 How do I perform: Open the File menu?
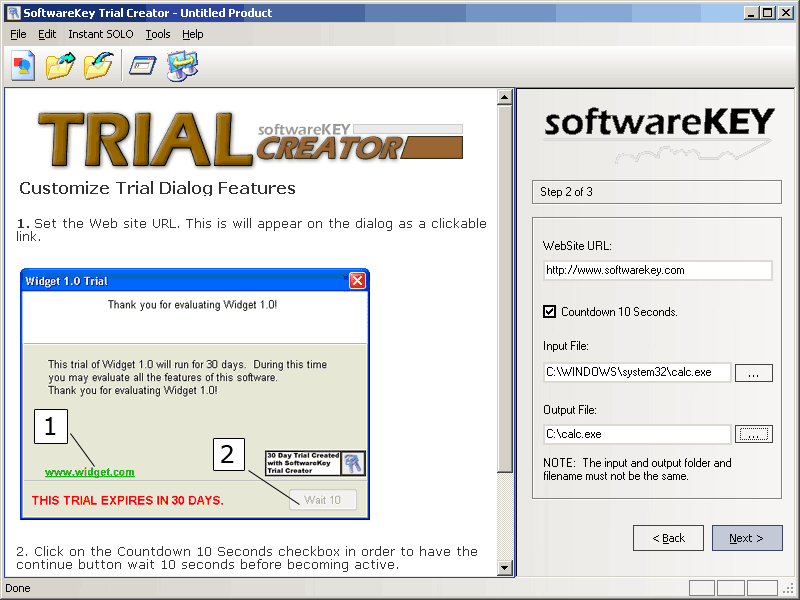coord(18,34)
